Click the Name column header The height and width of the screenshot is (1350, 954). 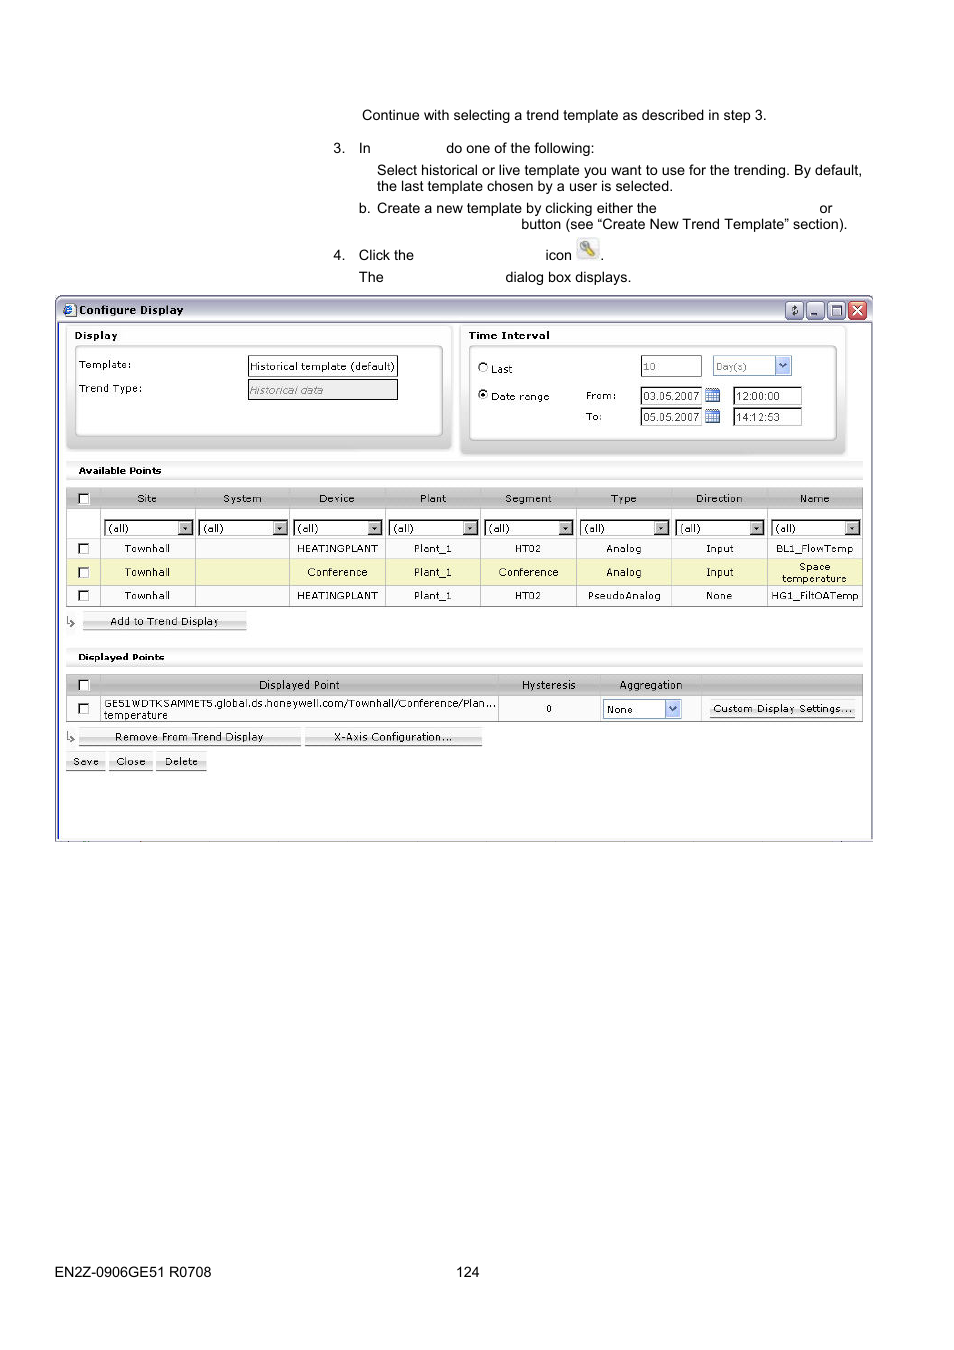pyautogui.click(x=814, y=498)
